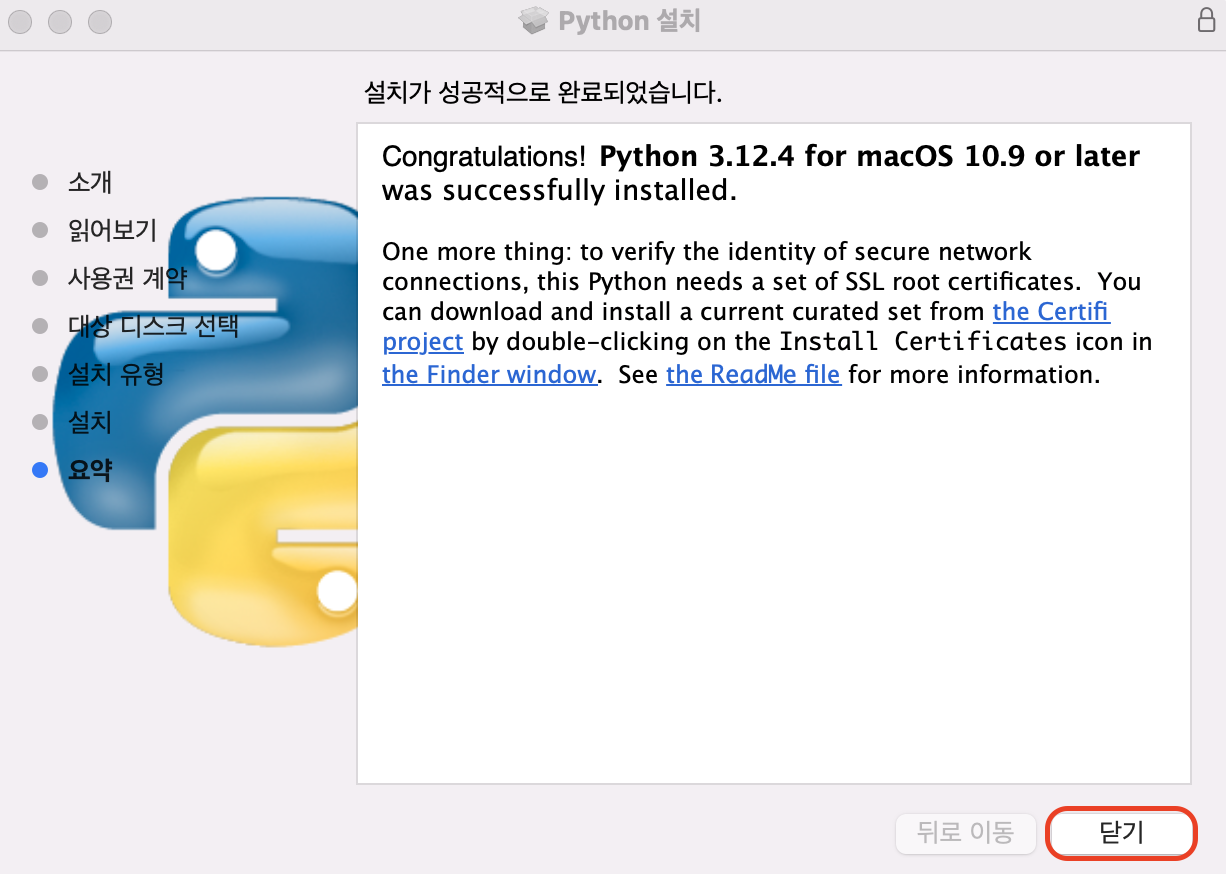The width and height of the screenshot is (1226, 874).
Task: Click the zoom window button
Action: pyautogui.click(x=100, y=21)
